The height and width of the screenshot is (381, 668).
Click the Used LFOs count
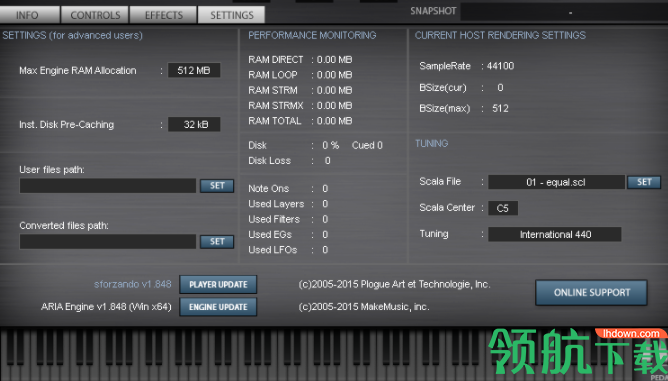point(325,250)
